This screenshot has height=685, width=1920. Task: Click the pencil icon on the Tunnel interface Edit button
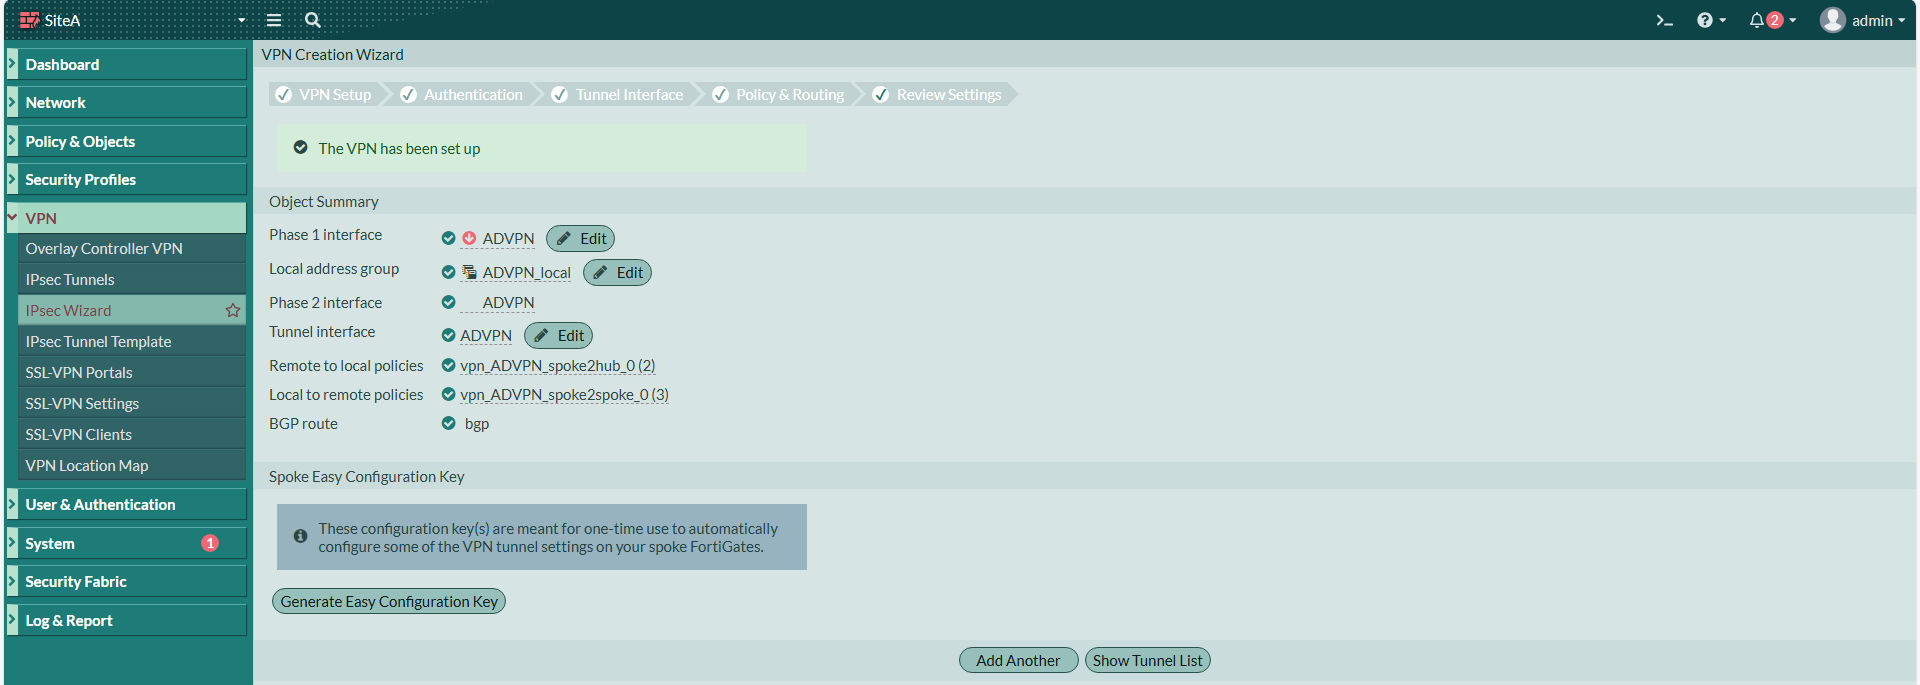(x=541, y=335)
